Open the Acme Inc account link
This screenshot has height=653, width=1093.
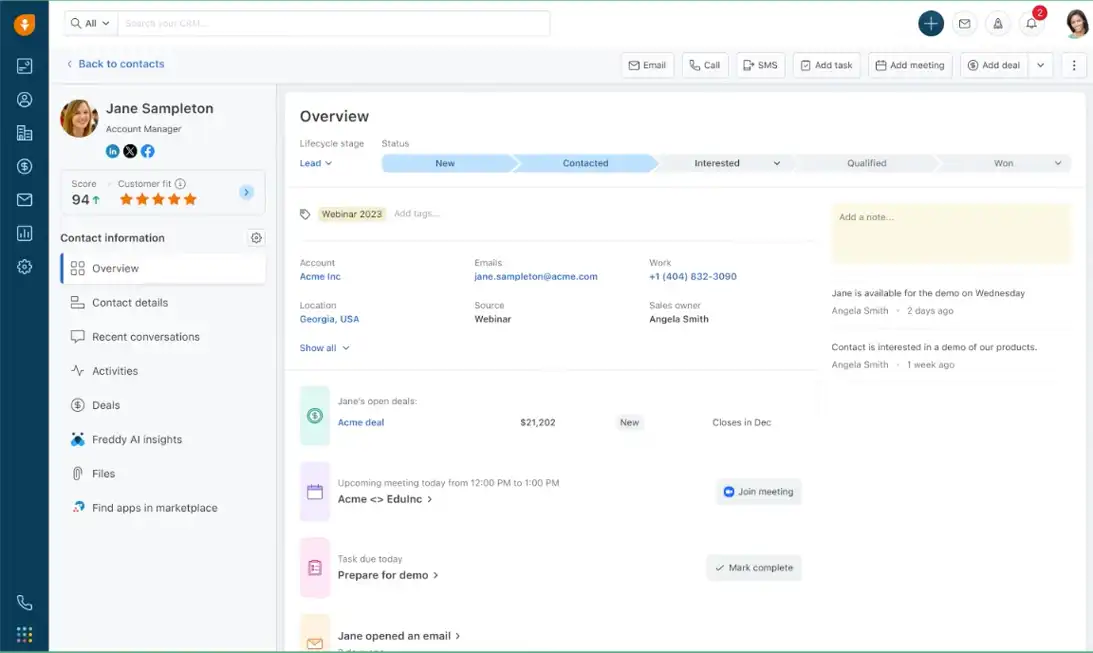click(x=320, y=277)
